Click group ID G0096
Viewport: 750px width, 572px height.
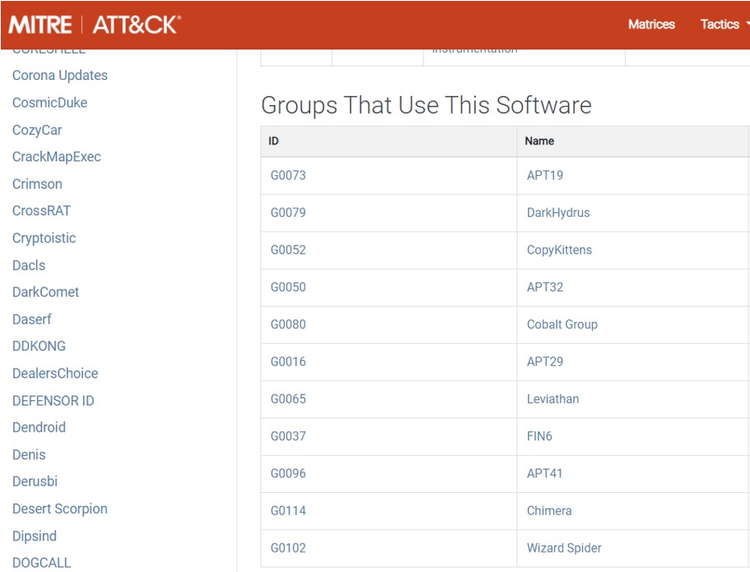288,474
